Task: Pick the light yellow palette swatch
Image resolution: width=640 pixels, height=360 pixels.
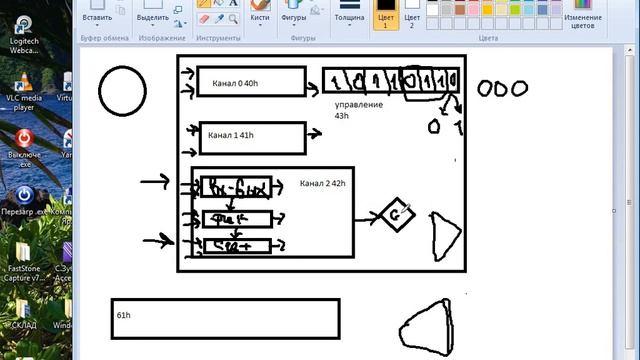Action: (x=501, y=9)
